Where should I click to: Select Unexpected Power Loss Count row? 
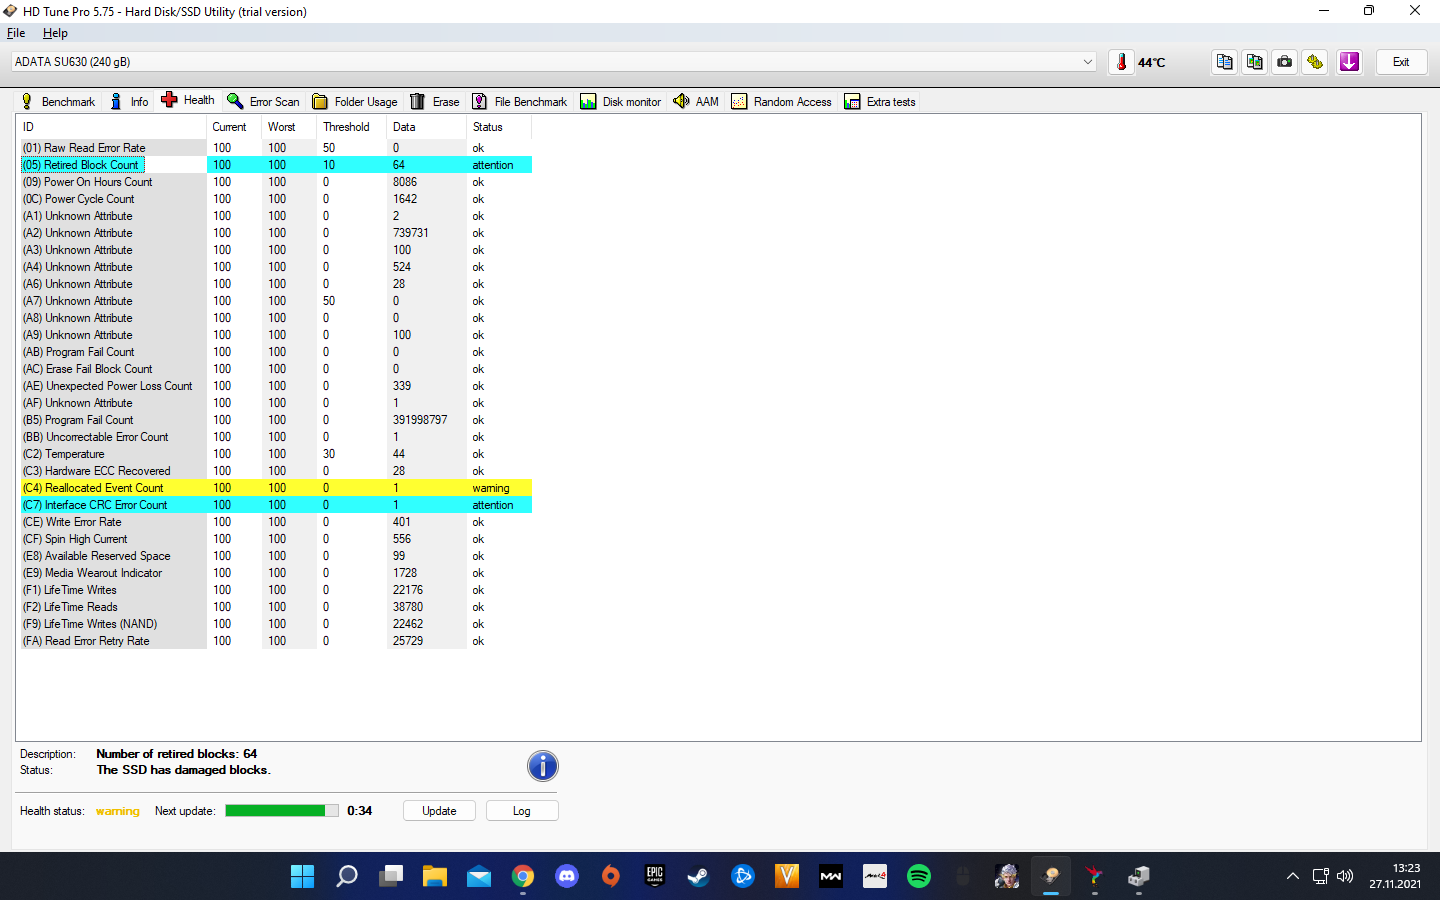[x=276, y=386]
